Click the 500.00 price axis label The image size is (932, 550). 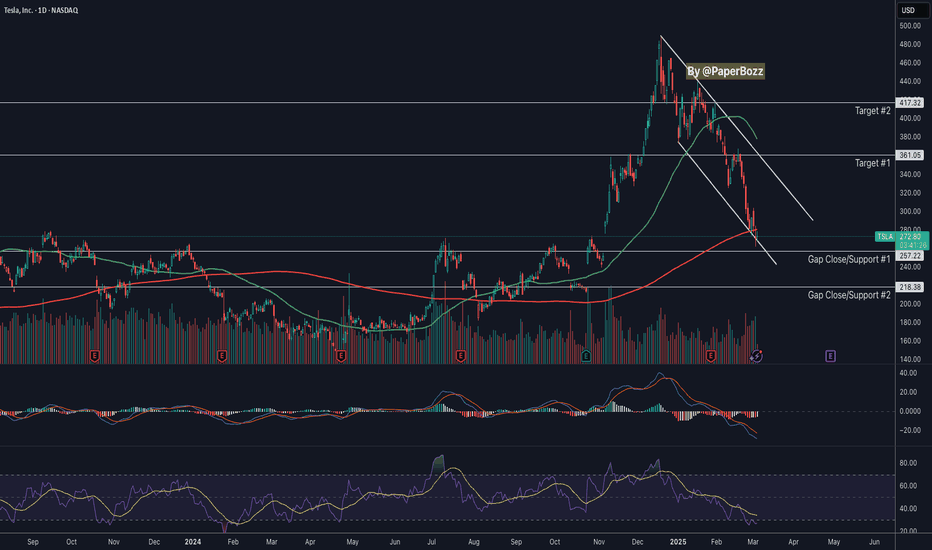[910, 26]
